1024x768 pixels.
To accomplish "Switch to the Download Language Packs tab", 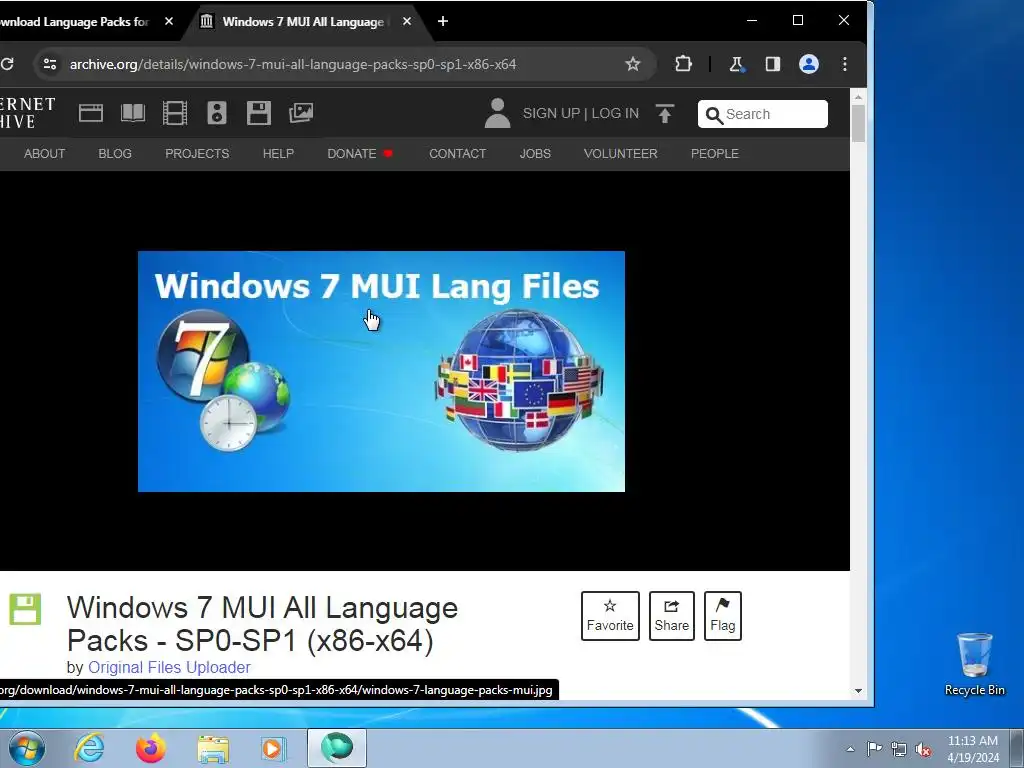I will click(x=73, y=22).
